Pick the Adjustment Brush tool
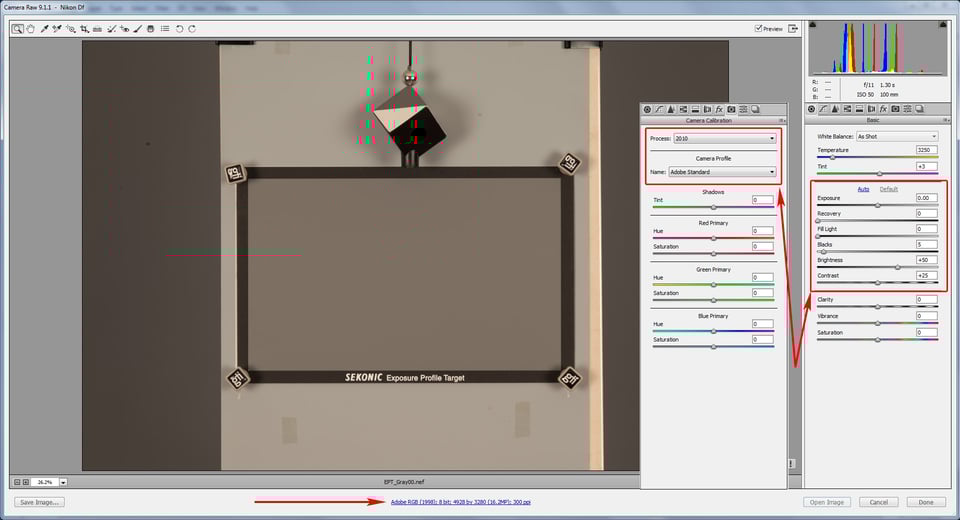 point(138,29)
